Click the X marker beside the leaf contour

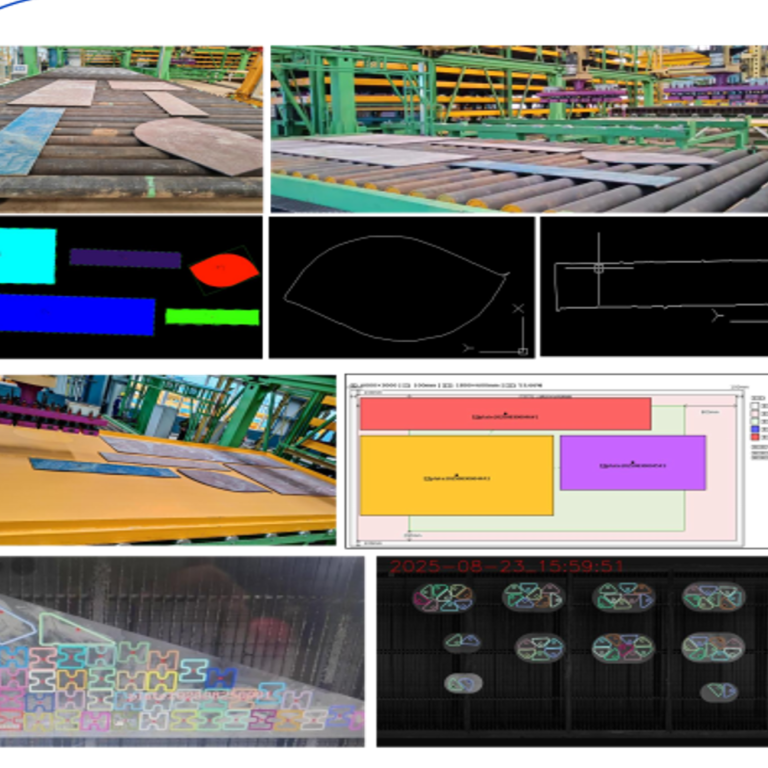pos(518,308)
